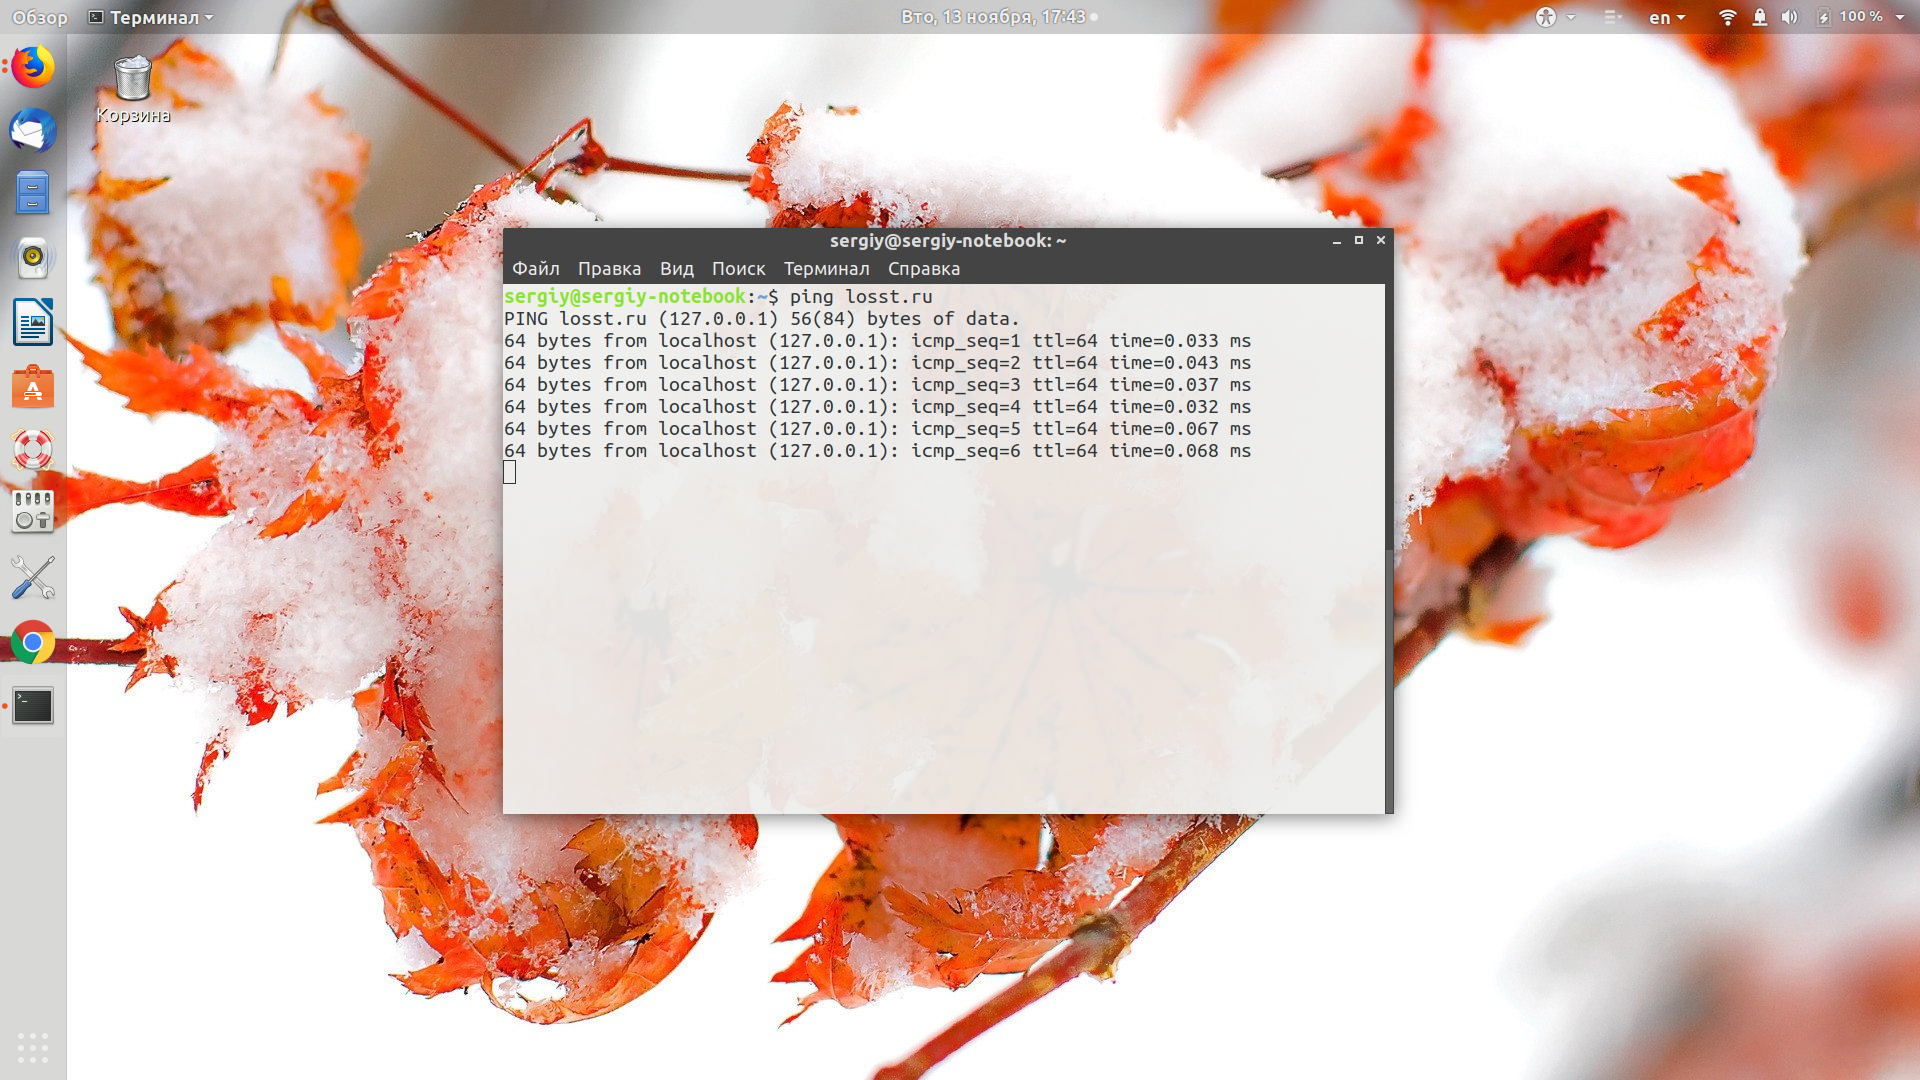Launch Rhythmbox music player icon

33,257
